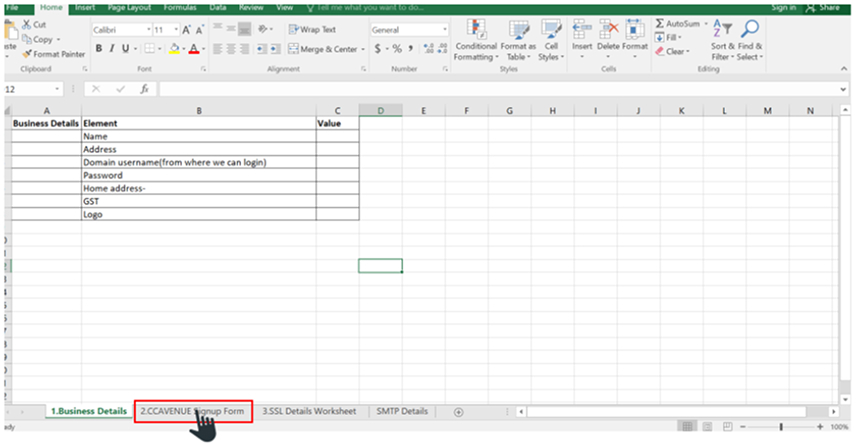Click Format as Table icon
Screen dimensions: 860x445
[x=517, y=40]
